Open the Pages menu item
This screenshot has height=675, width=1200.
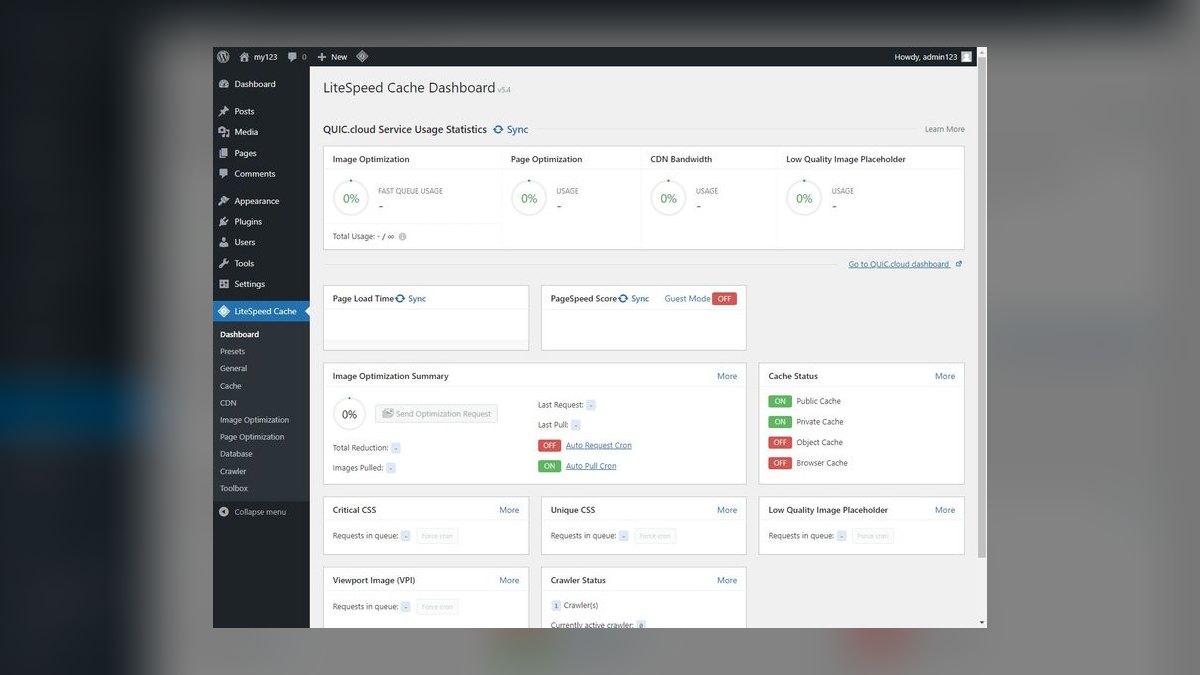click(x=245, y=153)
